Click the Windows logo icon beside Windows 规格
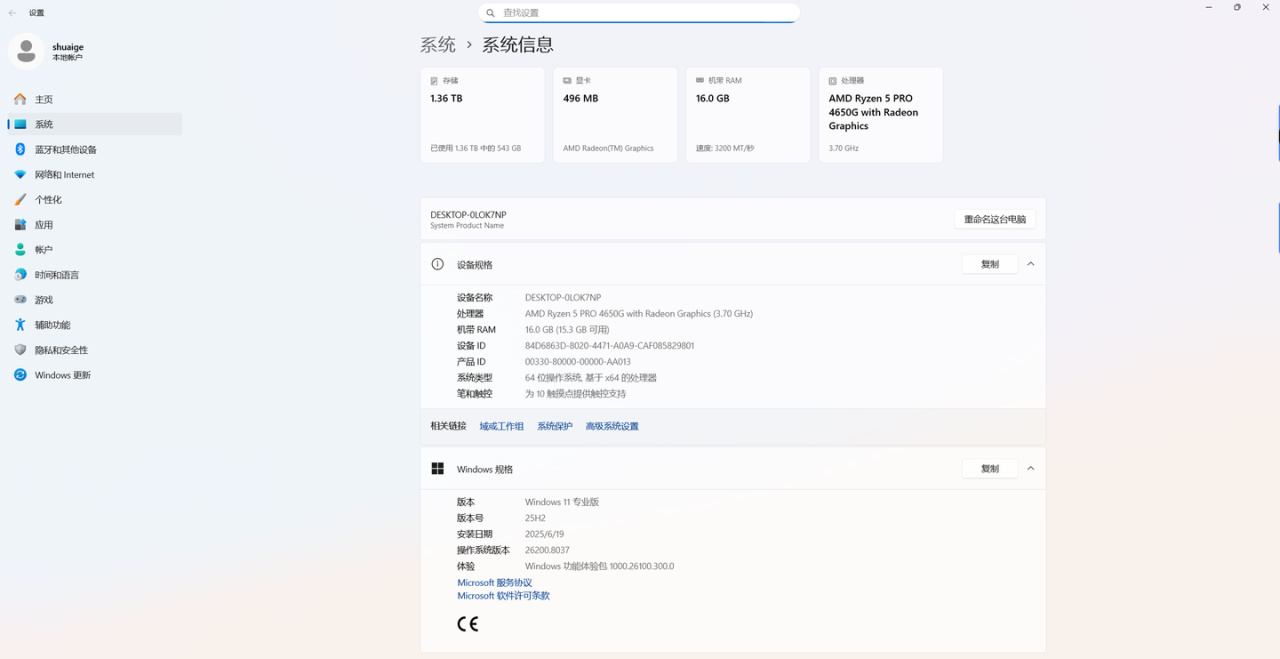Image resolution: width=1280 pixels, height=659 pixels. pyautogui.click(x=437, y=468)
